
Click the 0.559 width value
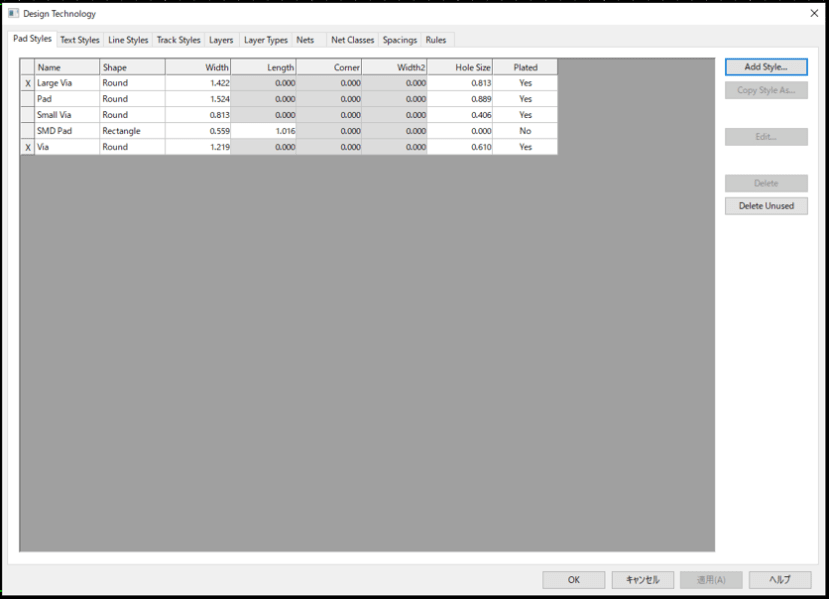198,131
